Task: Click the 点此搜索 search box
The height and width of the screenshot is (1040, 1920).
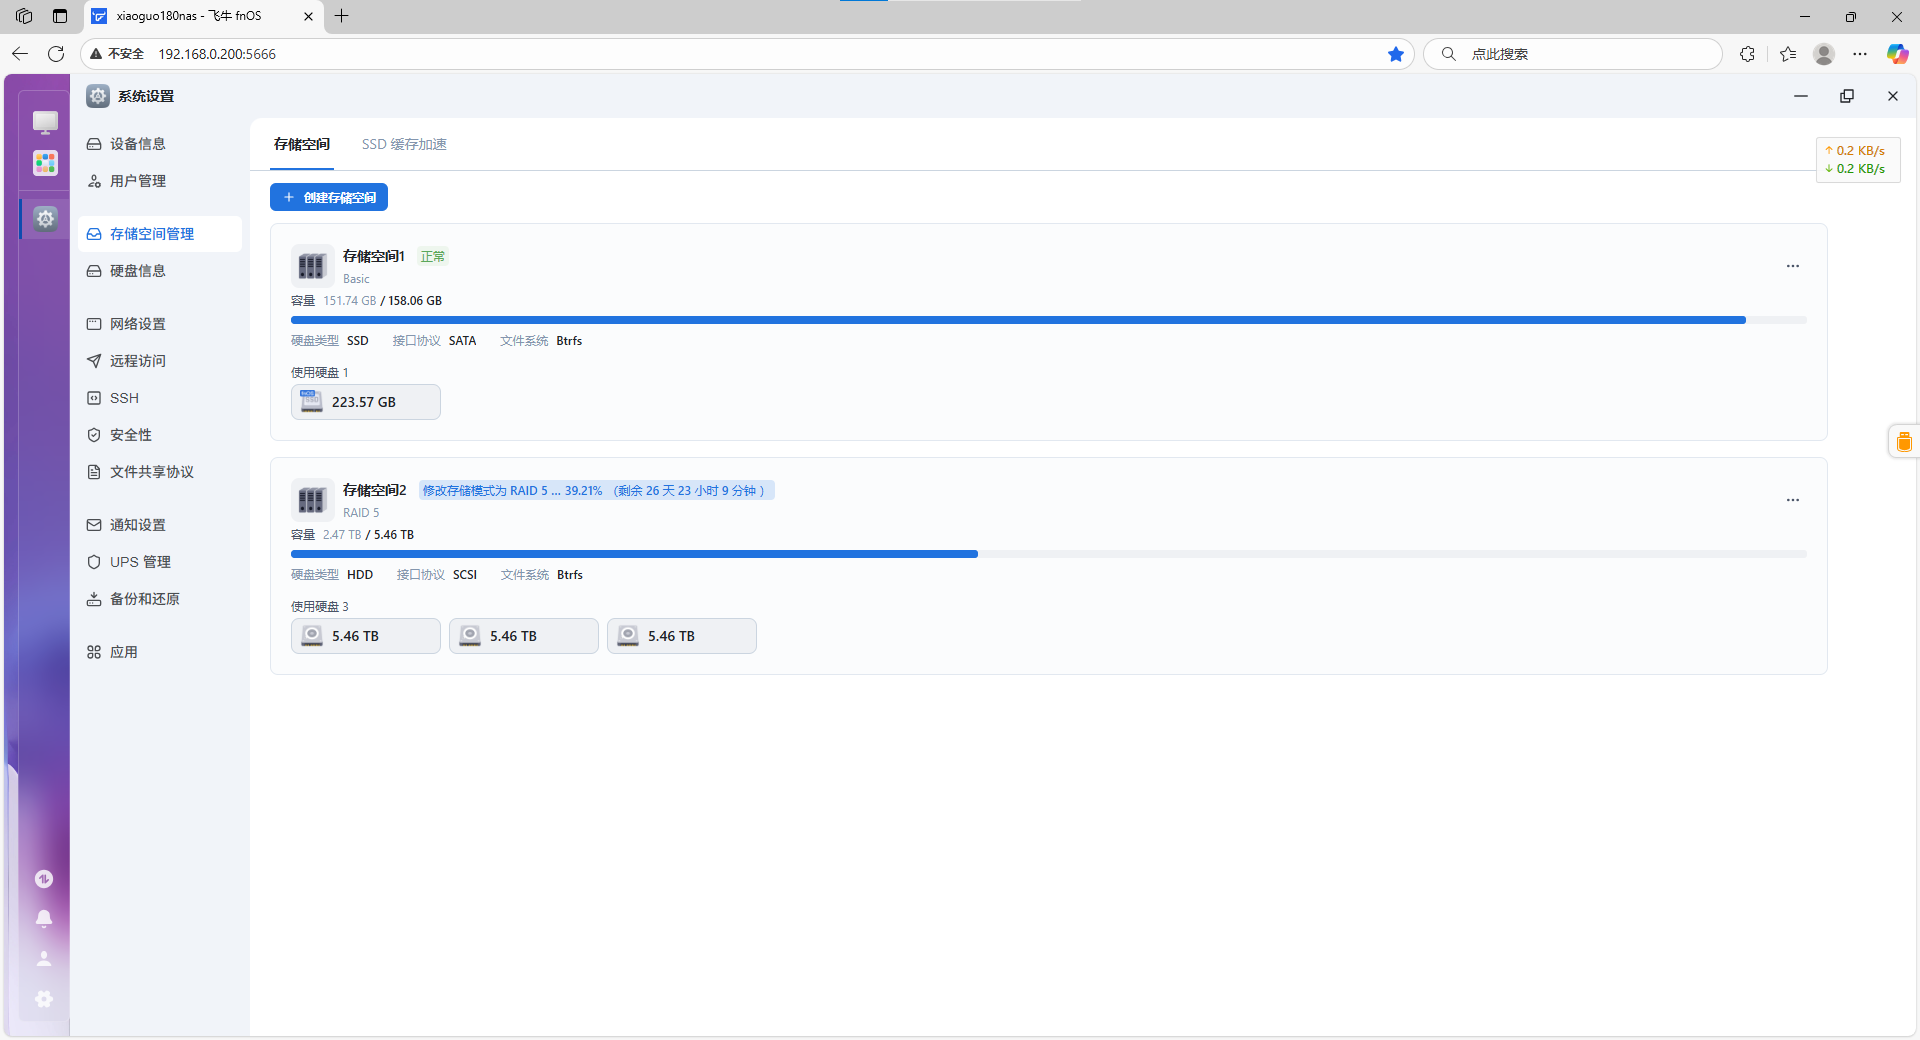Action: [x=1572, y=54]
